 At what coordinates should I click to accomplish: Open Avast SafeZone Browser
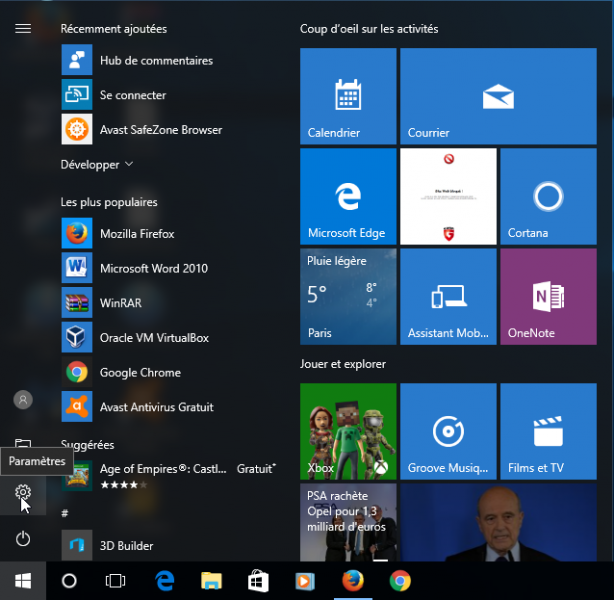[142, 129]
